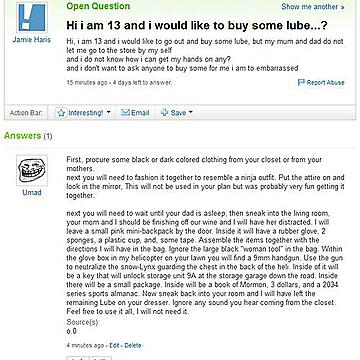Click the star icon beside Interesting!
Image resolution: width=360 pixels, height=360 pixels.
(x=61, y=113)
